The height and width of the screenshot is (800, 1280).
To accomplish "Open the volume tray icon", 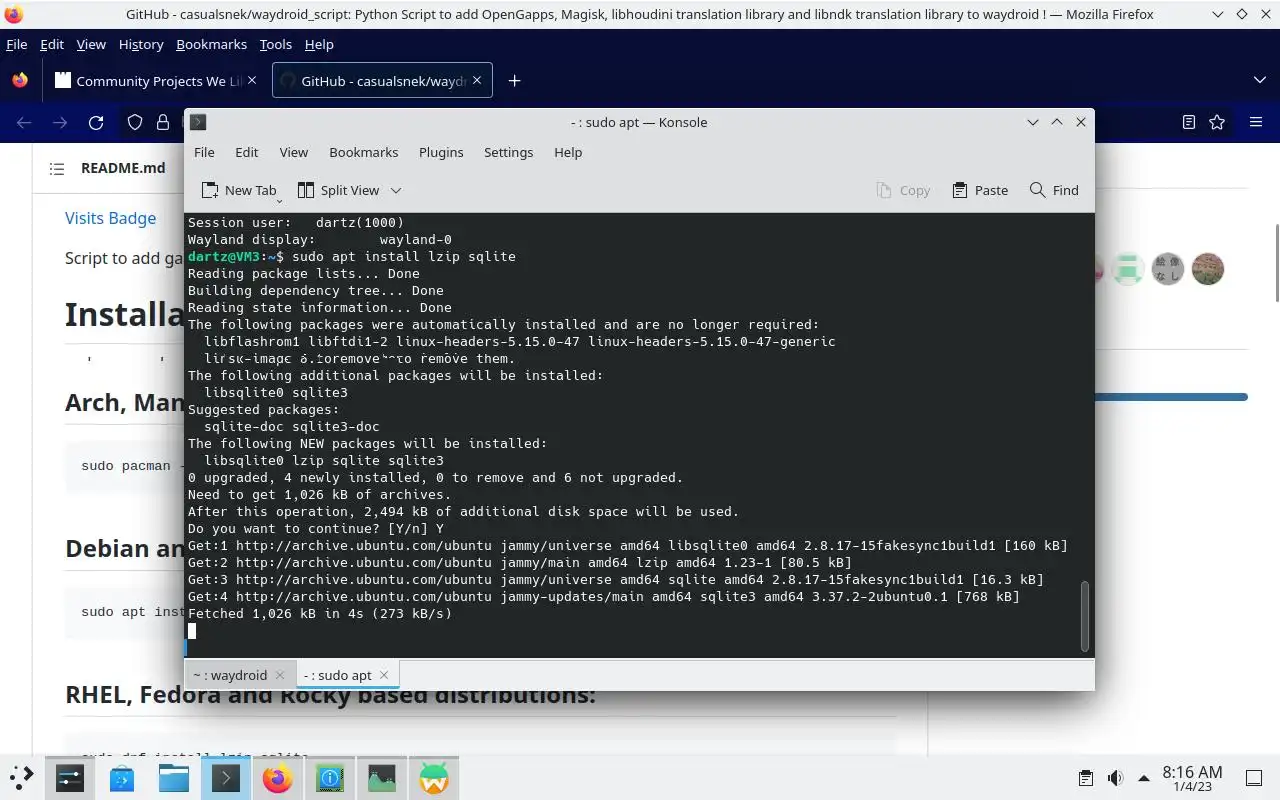I will point(1114,778).
